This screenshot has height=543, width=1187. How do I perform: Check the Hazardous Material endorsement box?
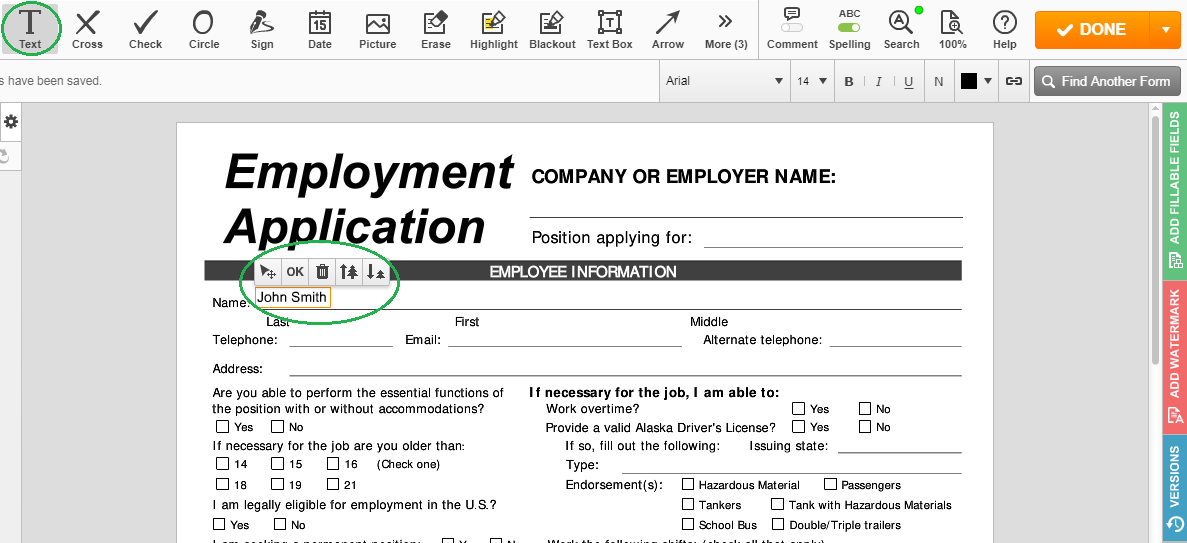click(688, 484)
